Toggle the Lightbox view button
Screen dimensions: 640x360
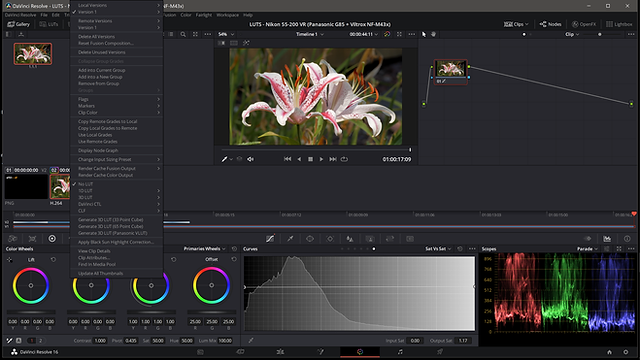click(619, 24)
